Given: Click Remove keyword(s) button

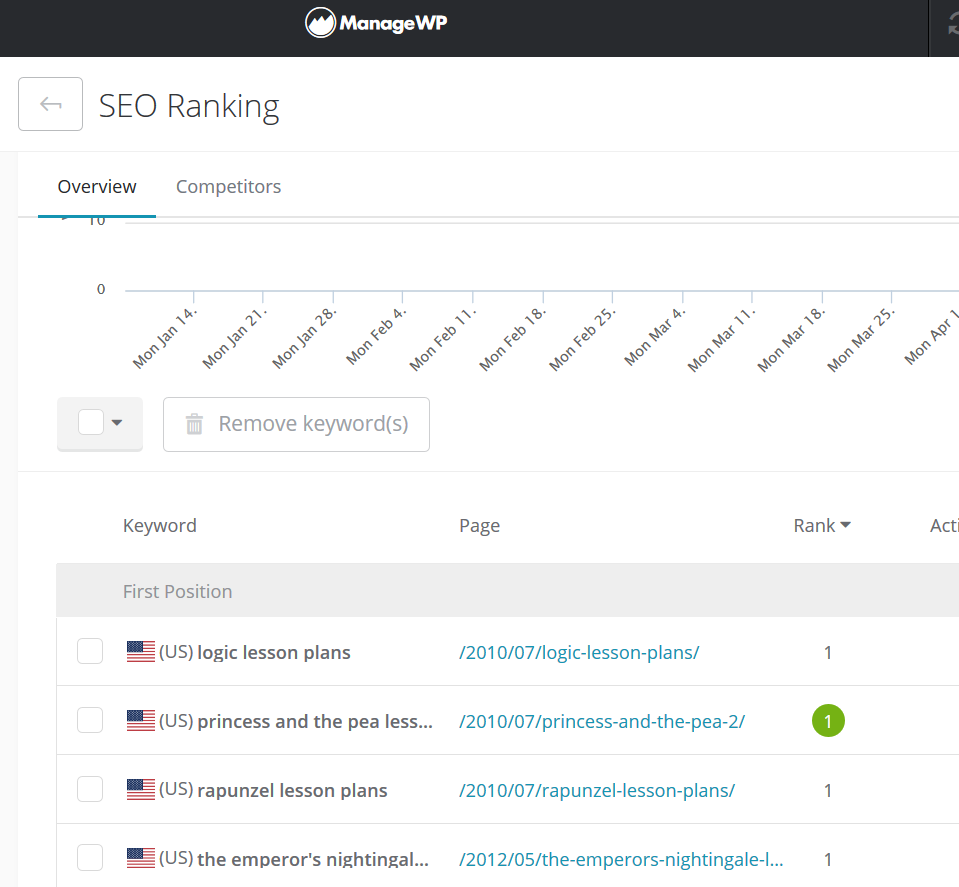Looking at the screenshot, I should tap(296, 424).
